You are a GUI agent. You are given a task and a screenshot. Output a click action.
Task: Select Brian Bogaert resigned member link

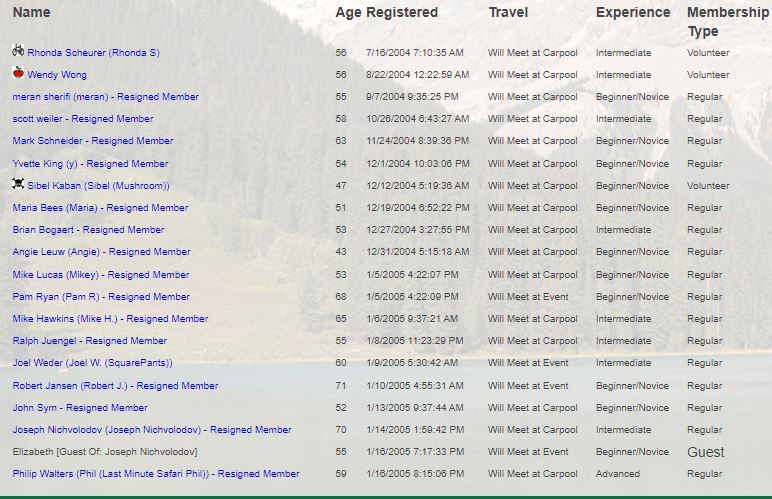click(x=89, y=230)
